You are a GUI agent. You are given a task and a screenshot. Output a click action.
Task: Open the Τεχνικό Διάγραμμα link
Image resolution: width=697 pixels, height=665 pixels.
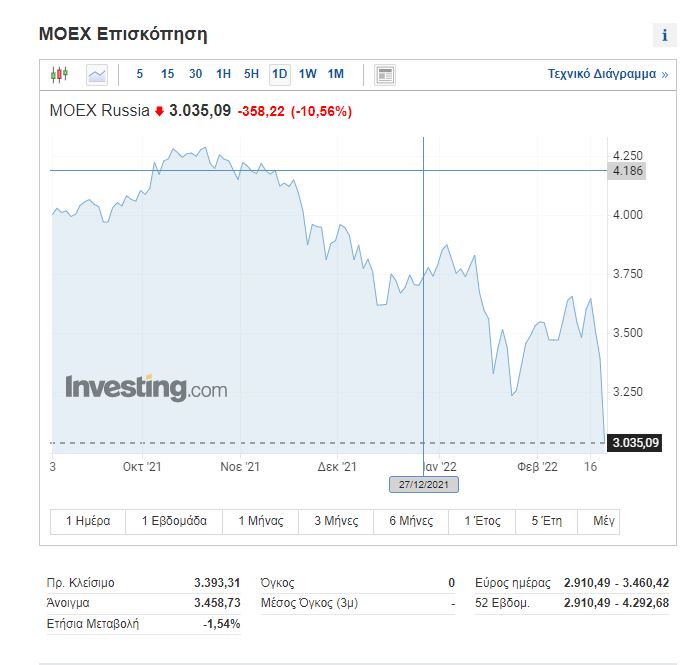(607, 74)
